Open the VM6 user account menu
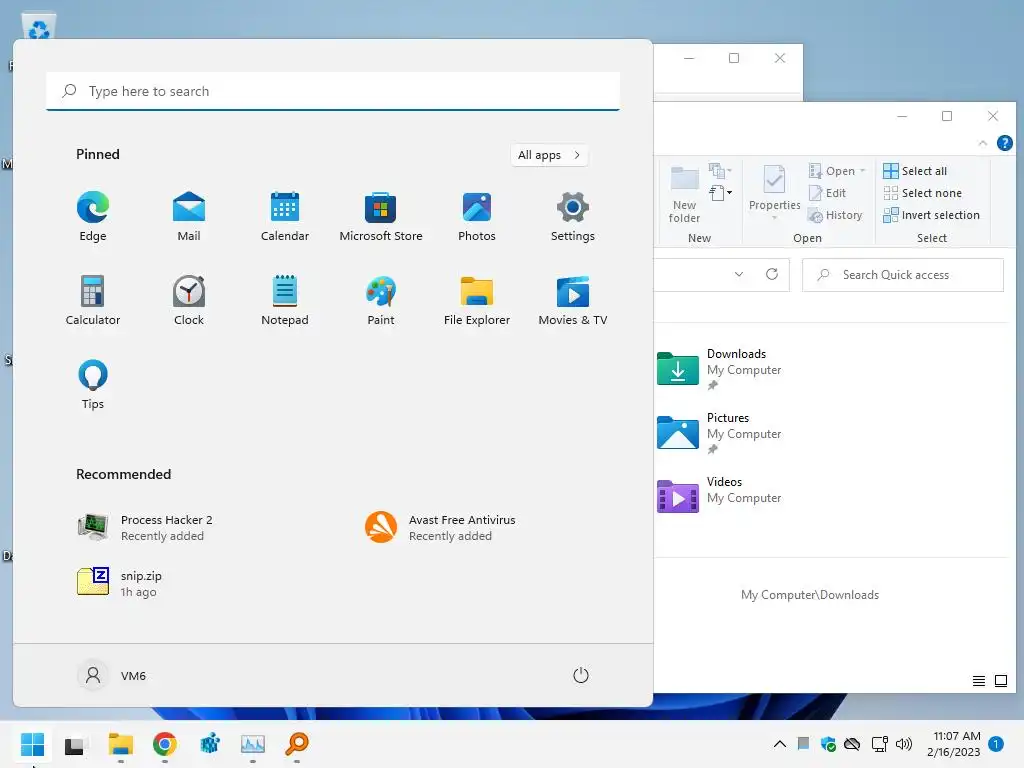The width and height of the screenshot is (1024, 768). 112,675
